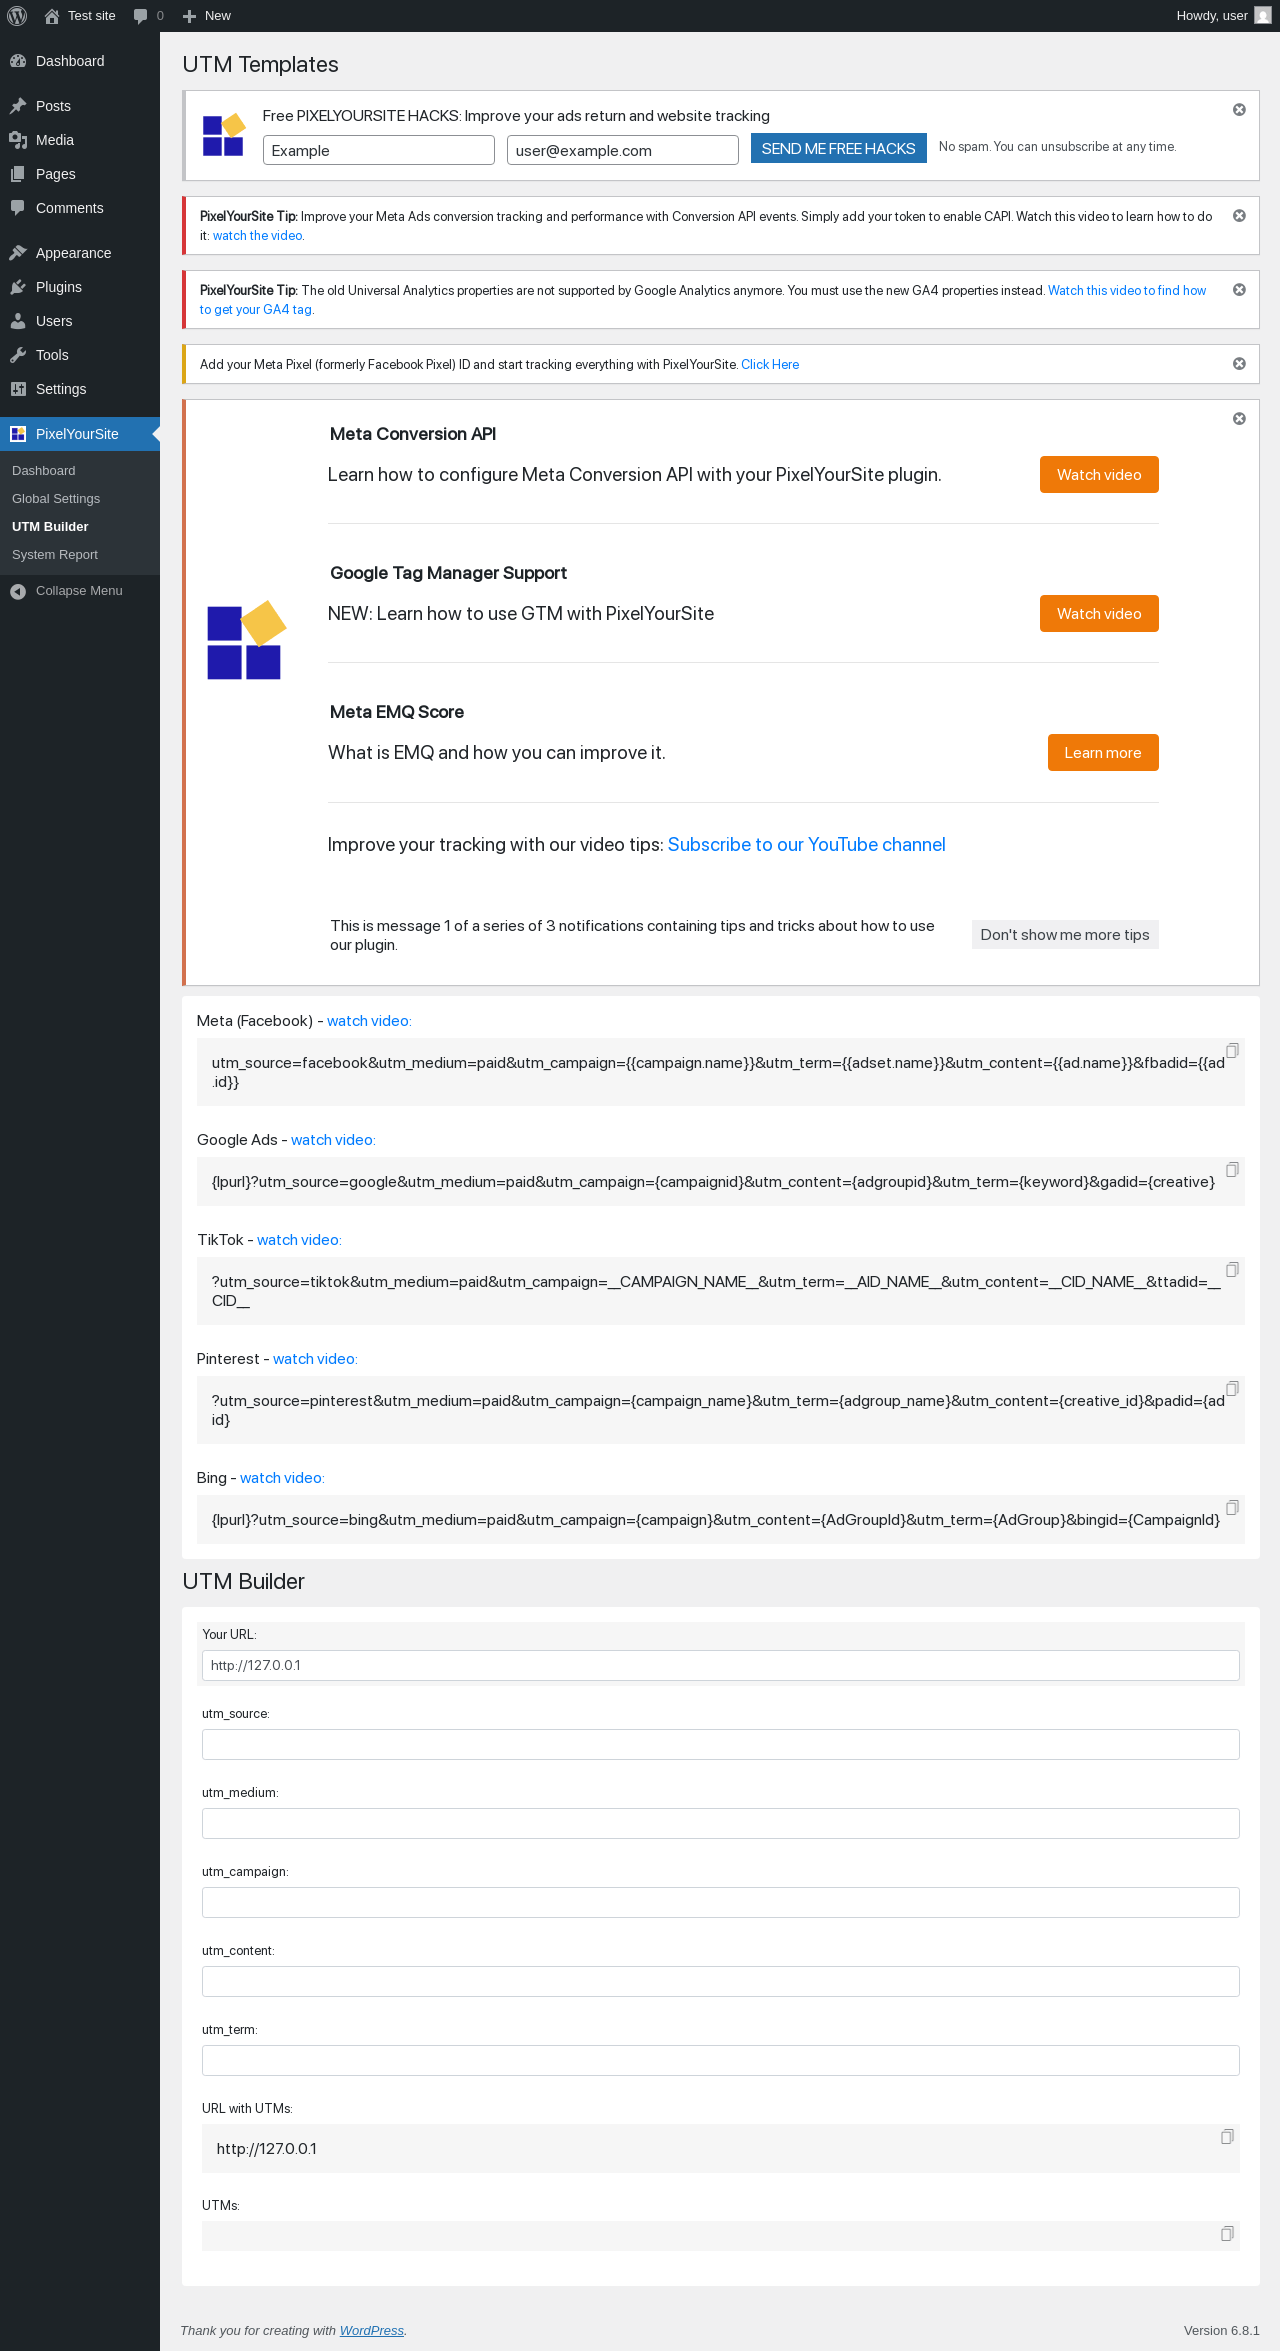1280x2351 pixels.
Task: Open the Tools menu
Action: coord(80,355)
